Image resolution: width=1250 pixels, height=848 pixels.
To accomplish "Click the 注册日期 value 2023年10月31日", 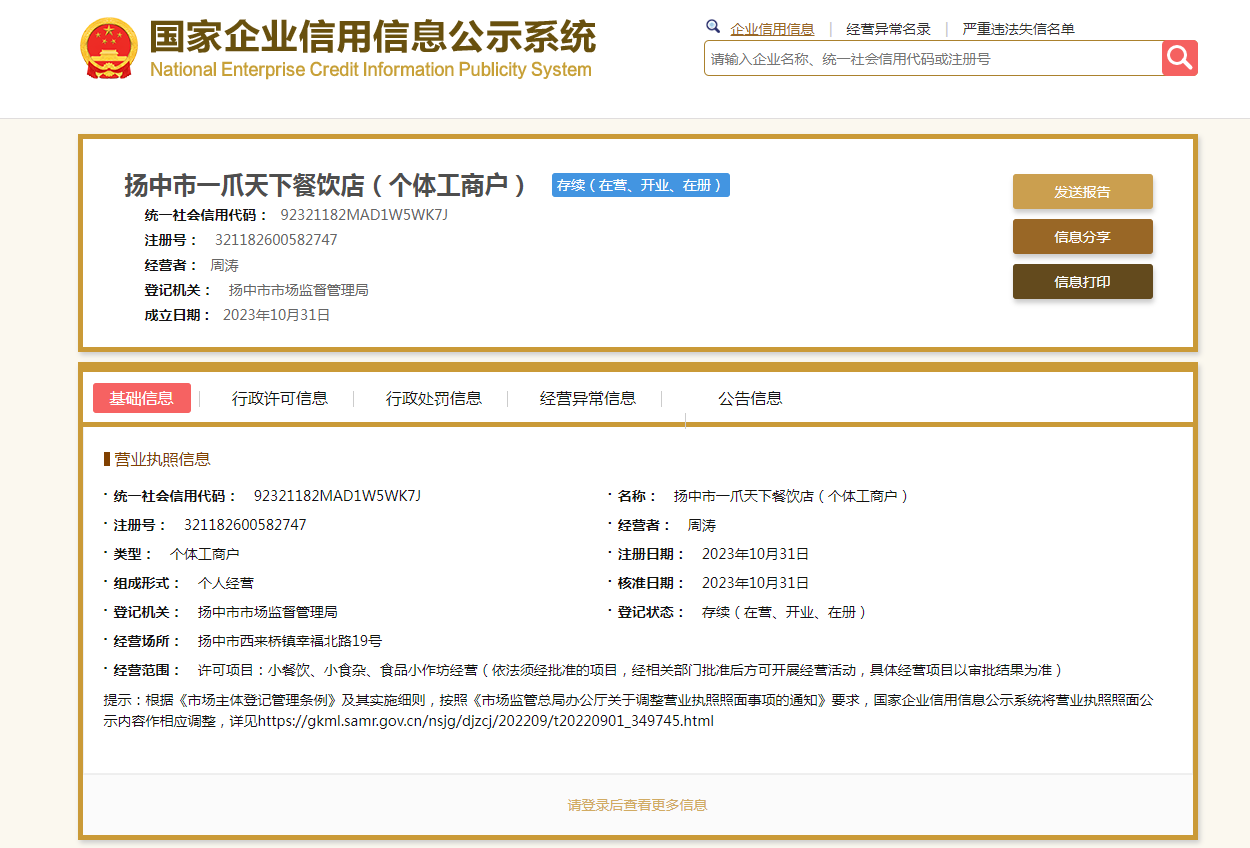I will coord(755,554).
